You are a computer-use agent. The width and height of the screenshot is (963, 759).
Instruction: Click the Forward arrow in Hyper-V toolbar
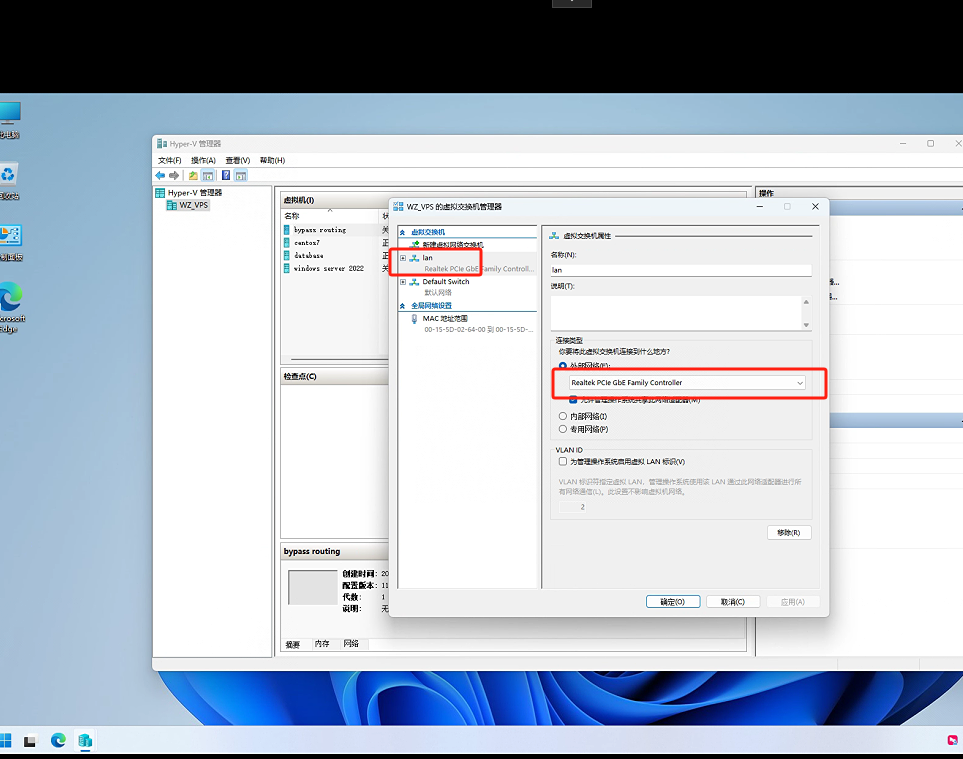pos(174,176)
